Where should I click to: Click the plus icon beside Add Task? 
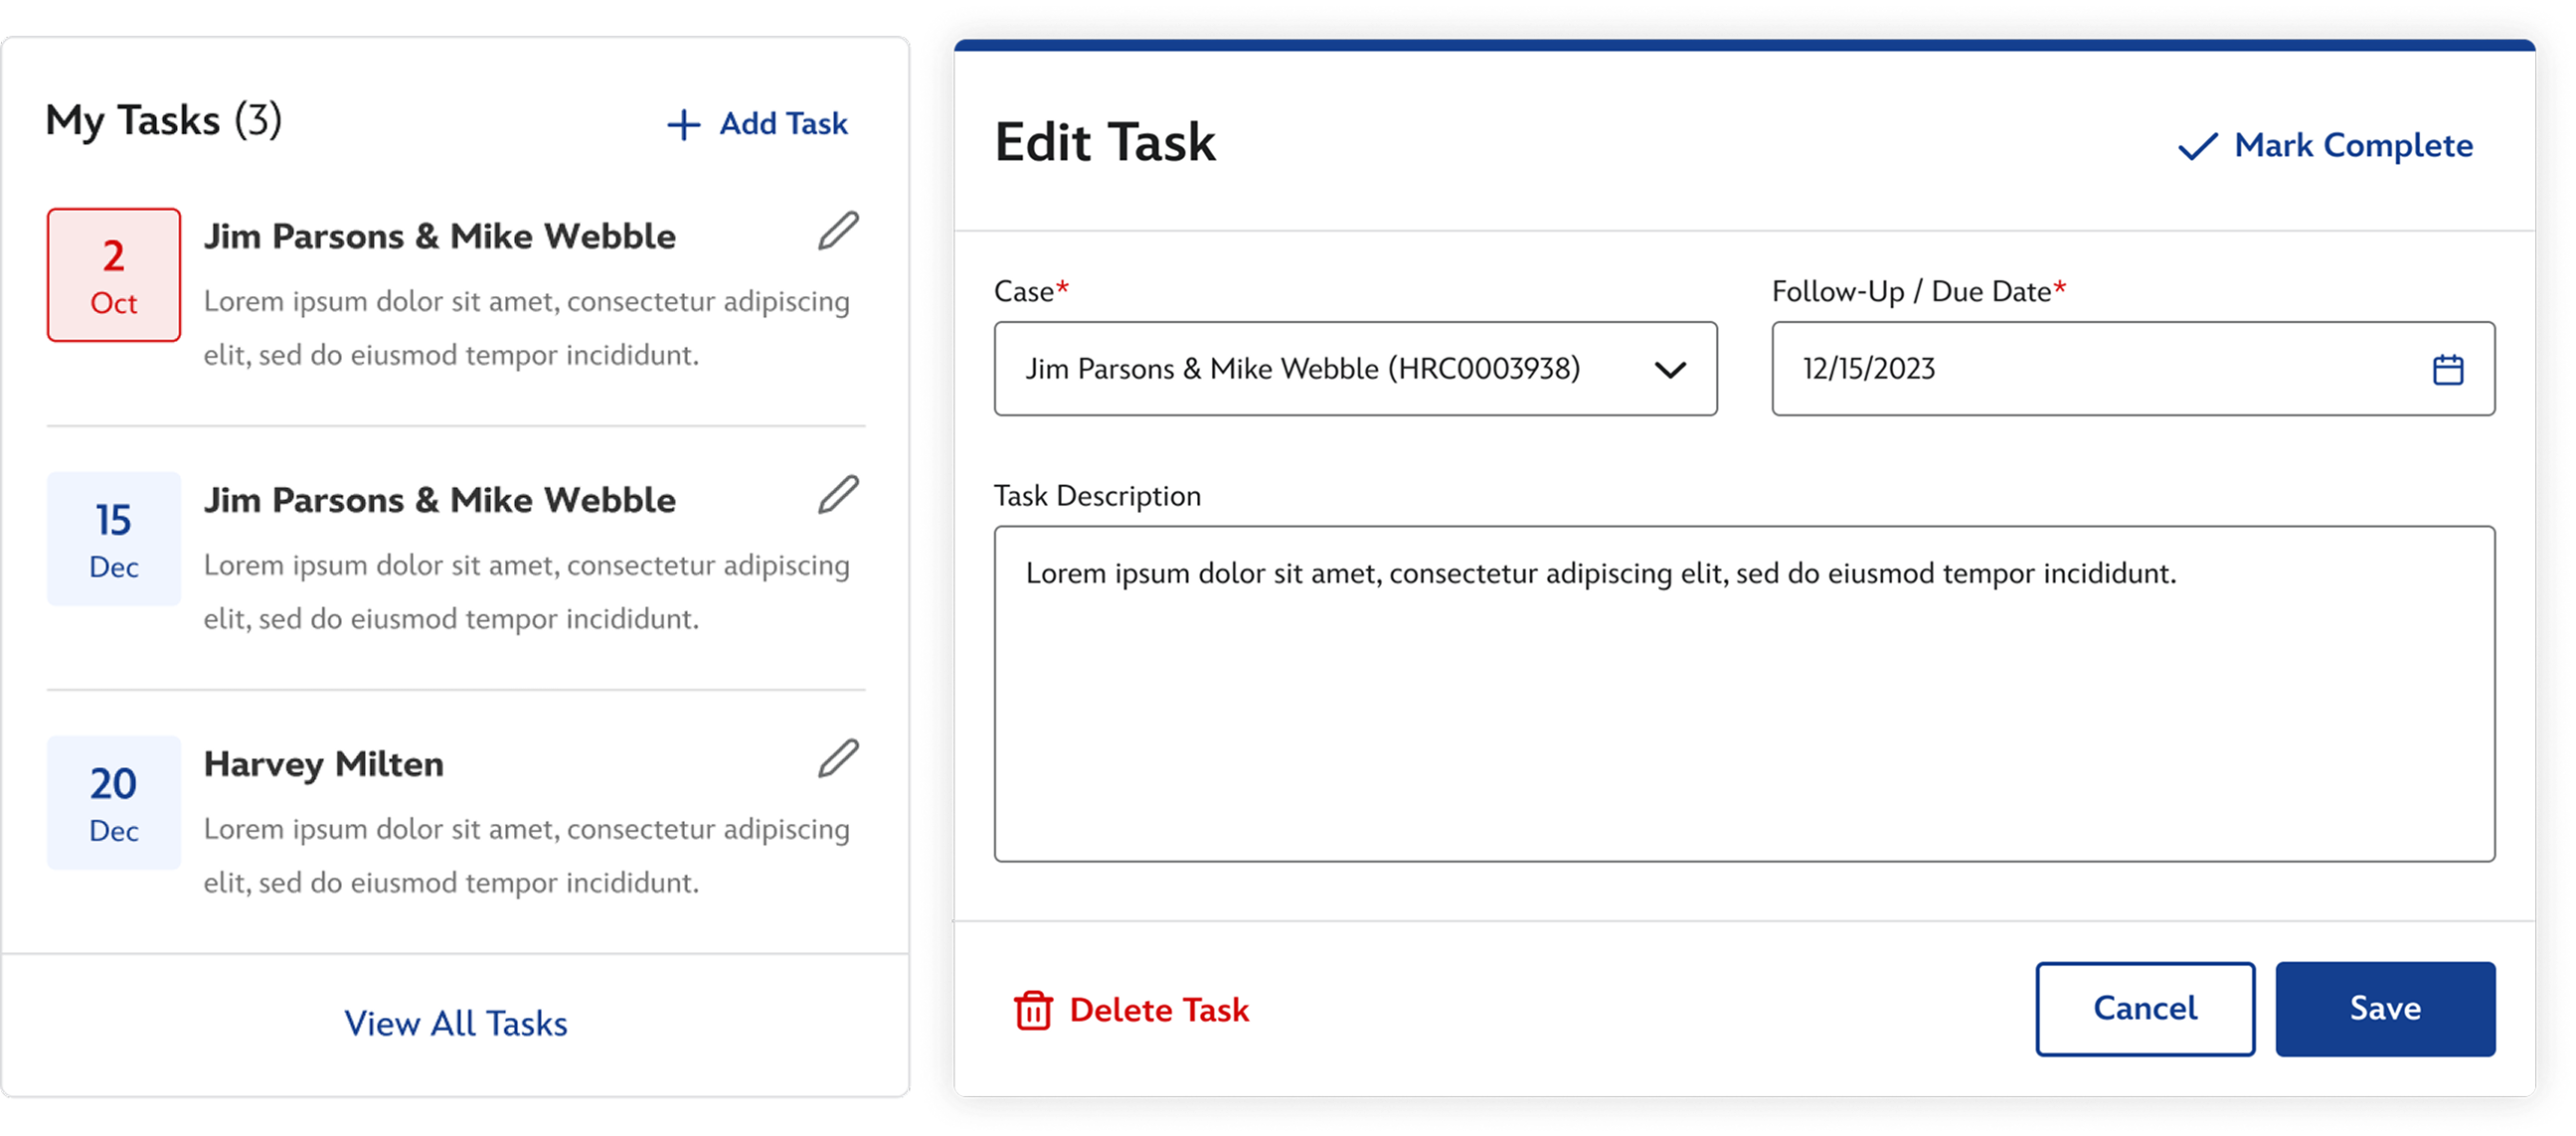684,125
